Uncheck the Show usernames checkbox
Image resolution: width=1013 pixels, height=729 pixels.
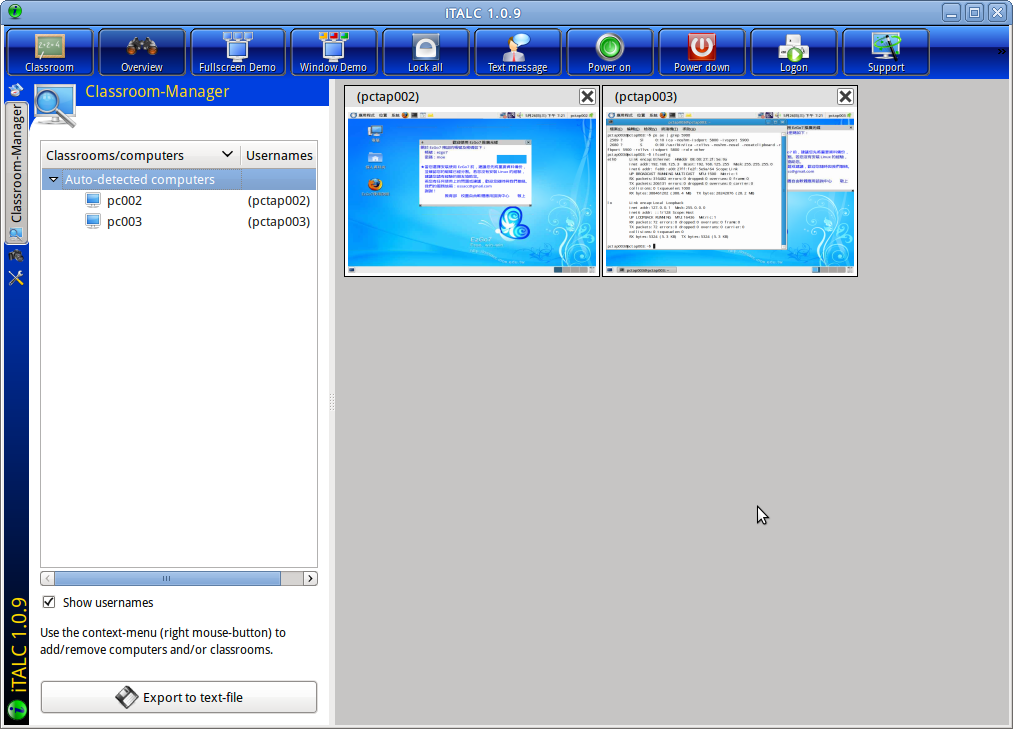[48, 602]
